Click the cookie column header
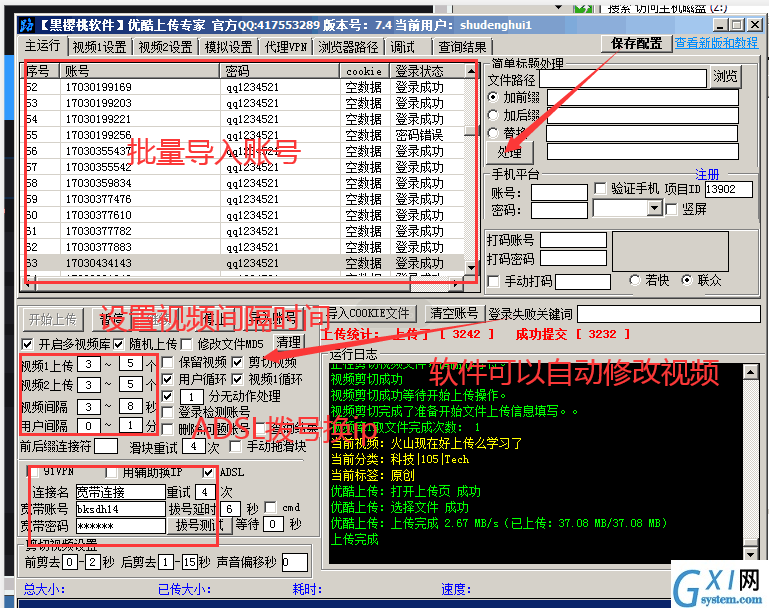769x608 pixels. point(364,71)
